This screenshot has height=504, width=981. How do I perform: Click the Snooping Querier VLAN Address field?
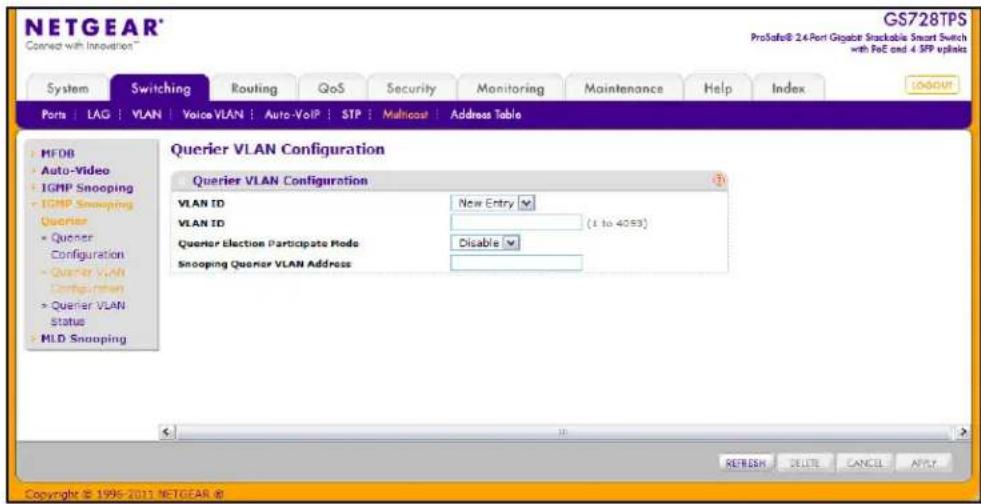pyautogui.click(x=516, y=263)
